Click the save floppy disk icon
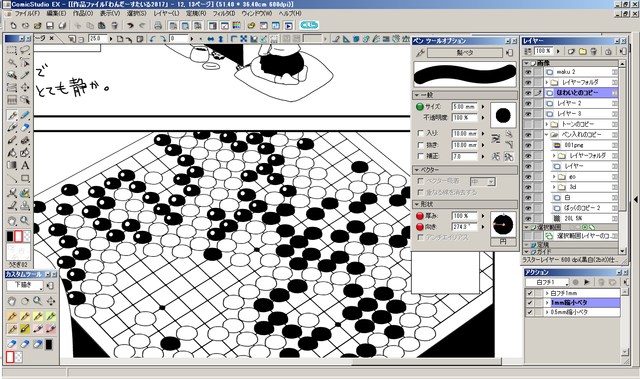Viewport: 640px width, 379px height. [x=50, y=26]
